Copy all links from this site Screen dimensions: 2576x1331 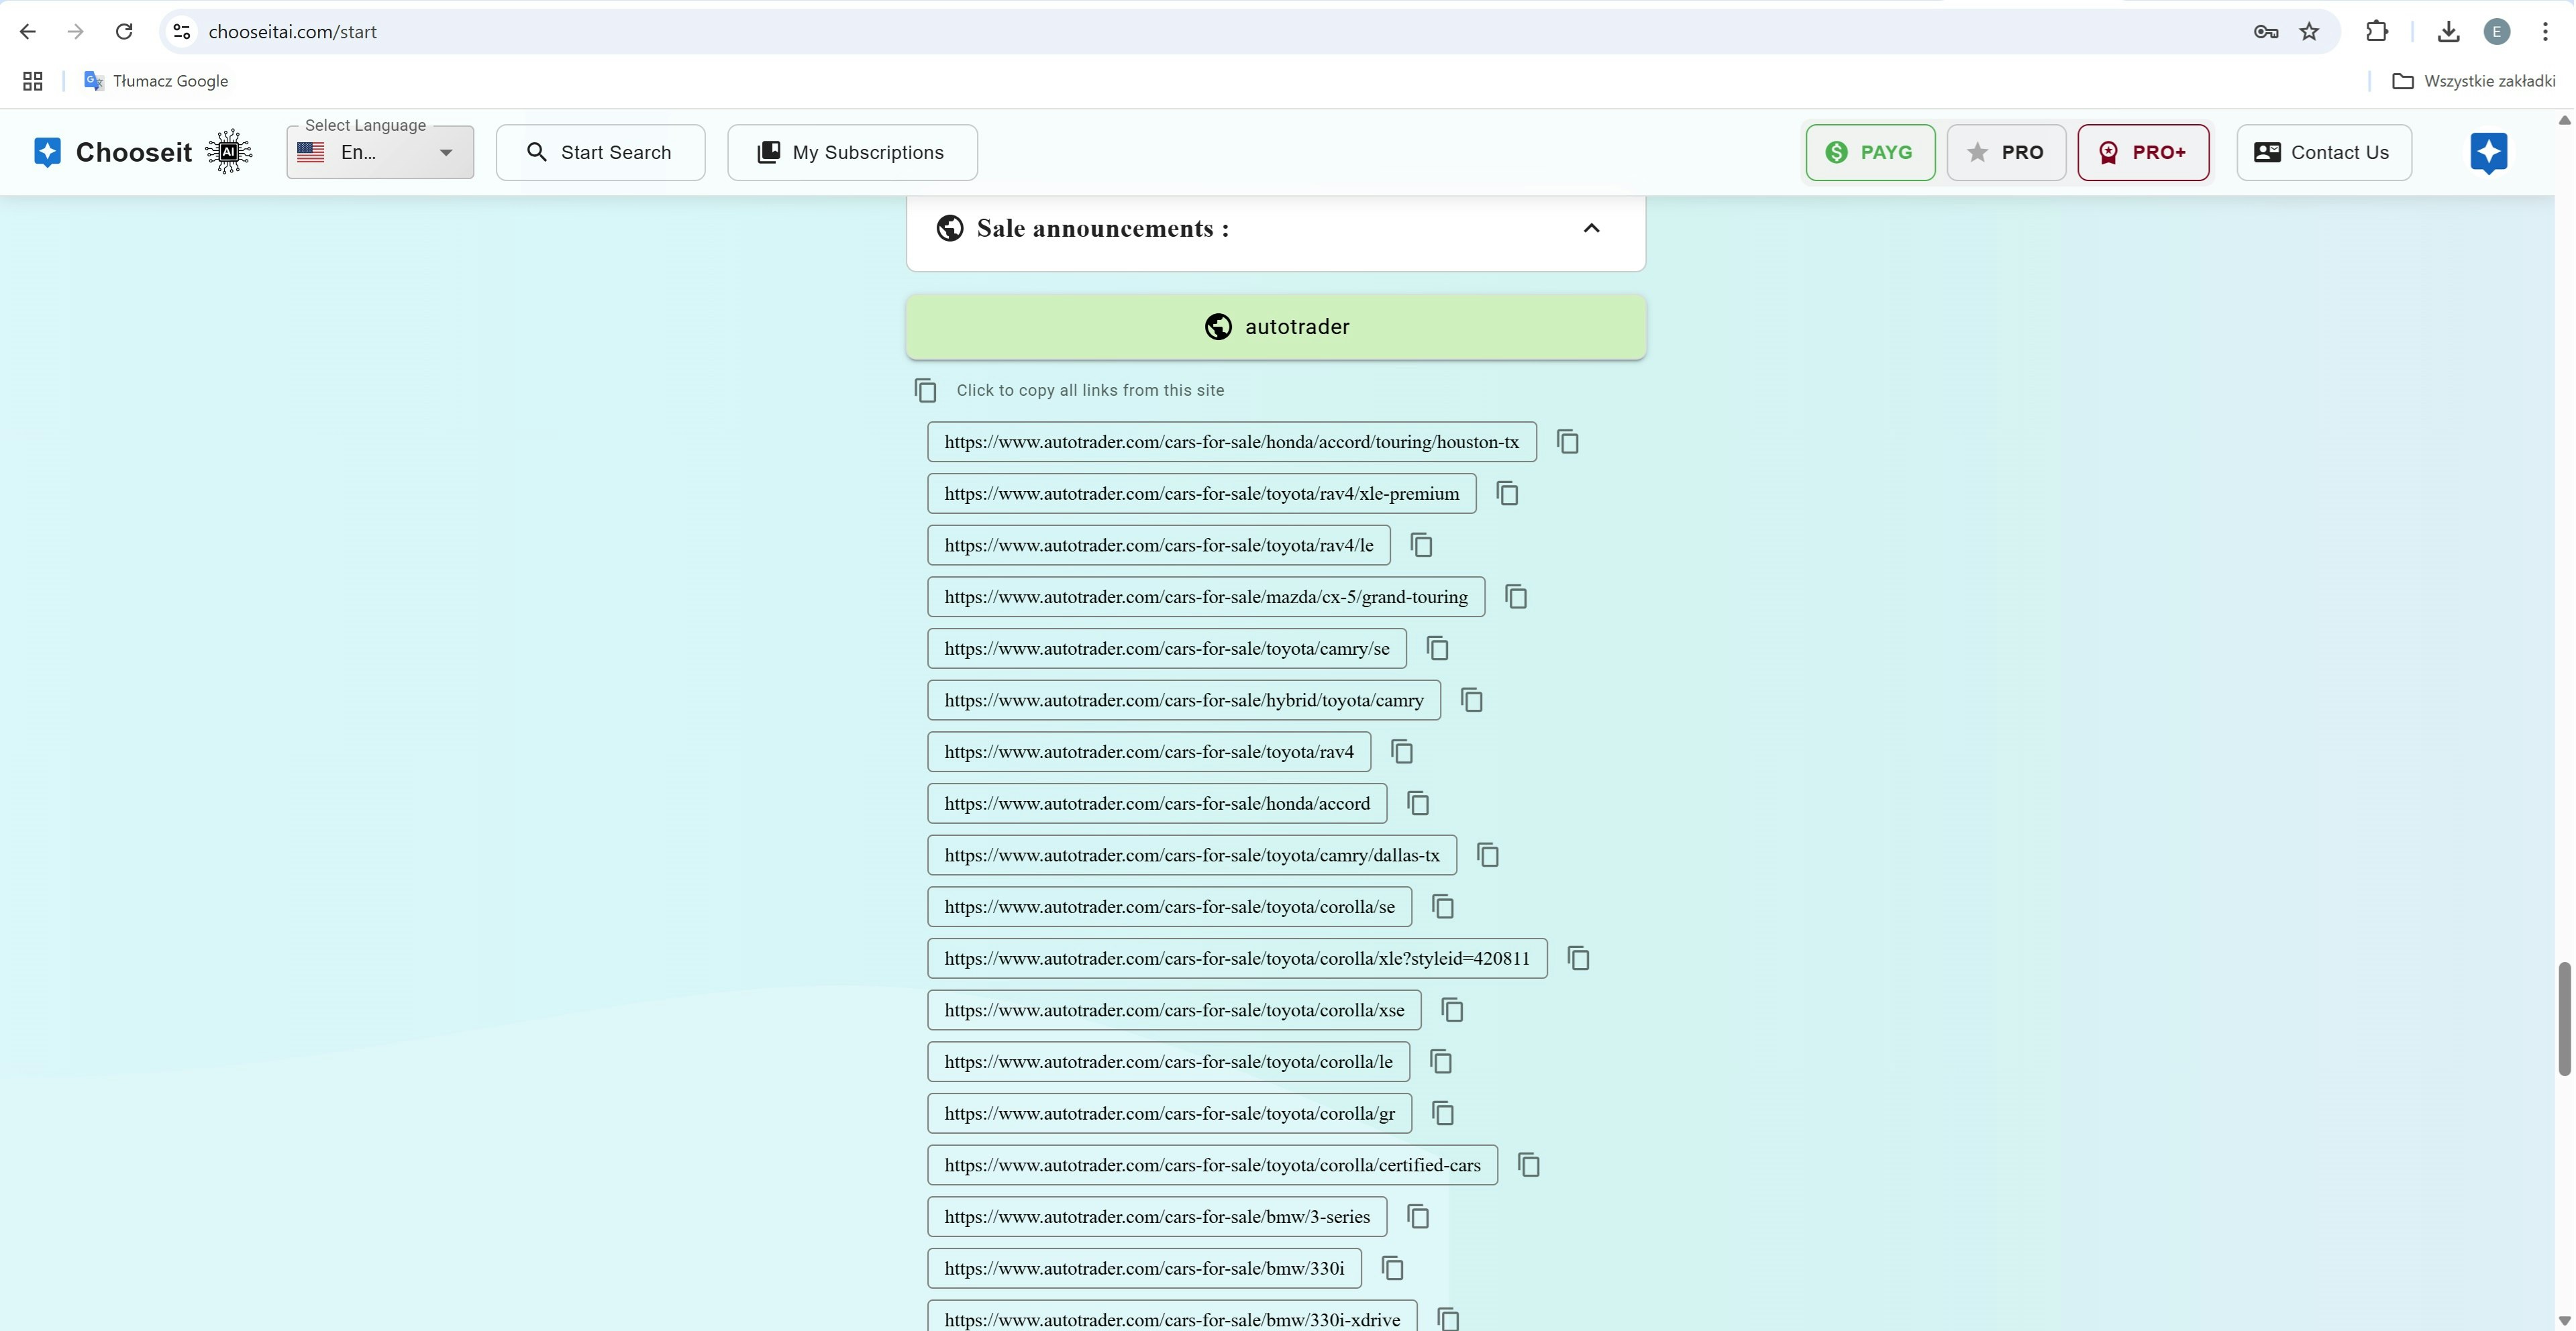click(926, 390)
